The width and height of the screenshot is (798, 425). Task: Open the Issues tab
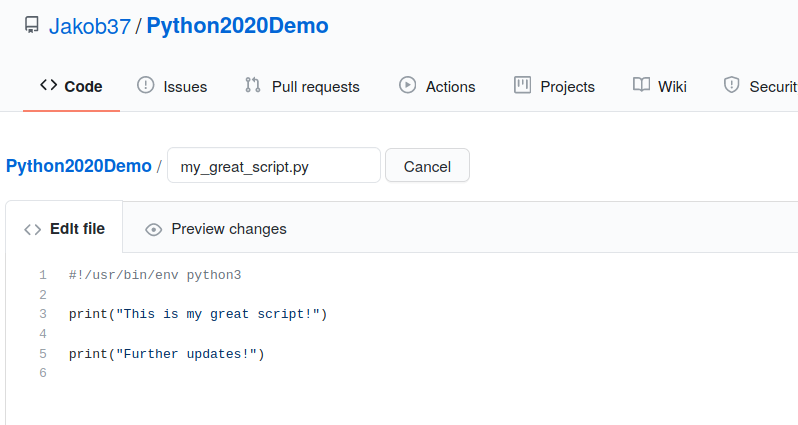click(x=172, y=86)
